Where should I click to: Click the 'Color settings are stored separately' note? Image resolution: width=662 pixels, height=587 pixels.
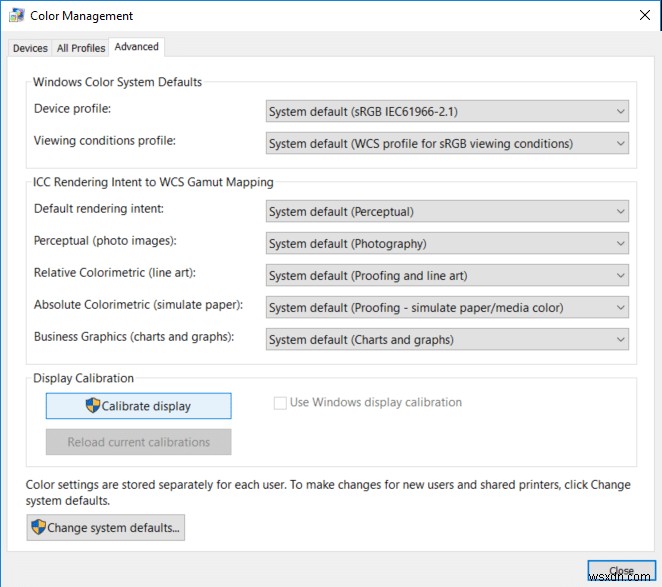coord(328,492)
